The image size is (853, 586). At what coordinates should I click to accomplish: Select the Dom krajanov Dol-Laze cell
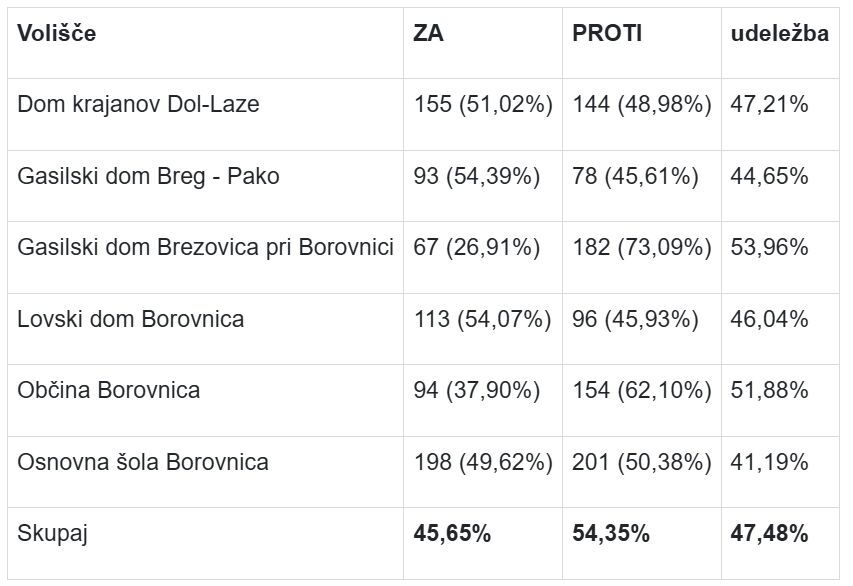click(138, 104)
